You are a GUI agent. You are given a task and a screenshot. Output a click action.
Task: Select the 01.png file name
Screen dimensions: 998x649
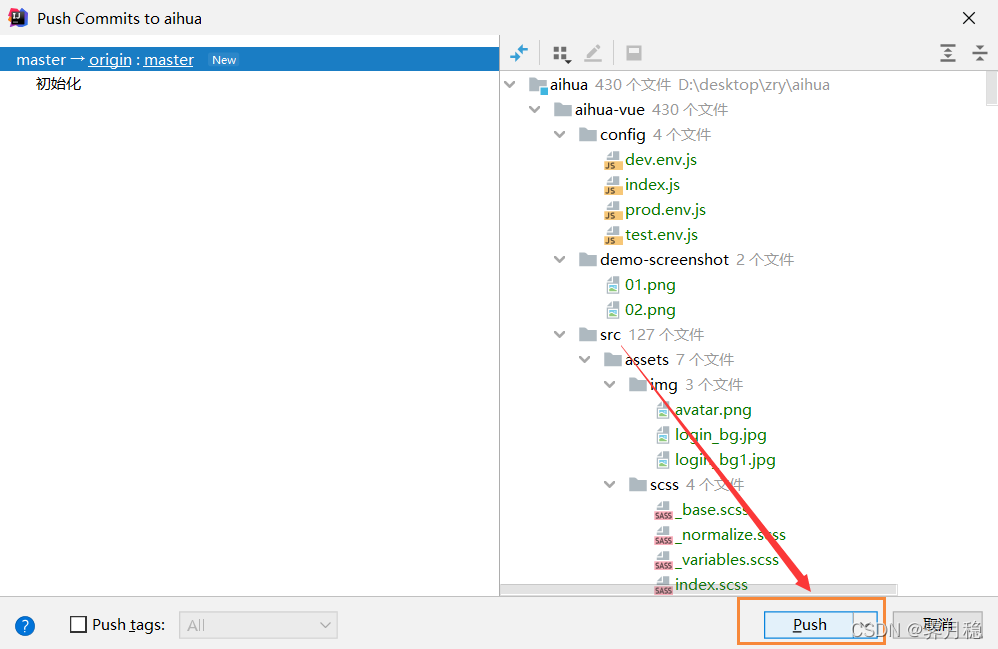(x=650, y=285)
